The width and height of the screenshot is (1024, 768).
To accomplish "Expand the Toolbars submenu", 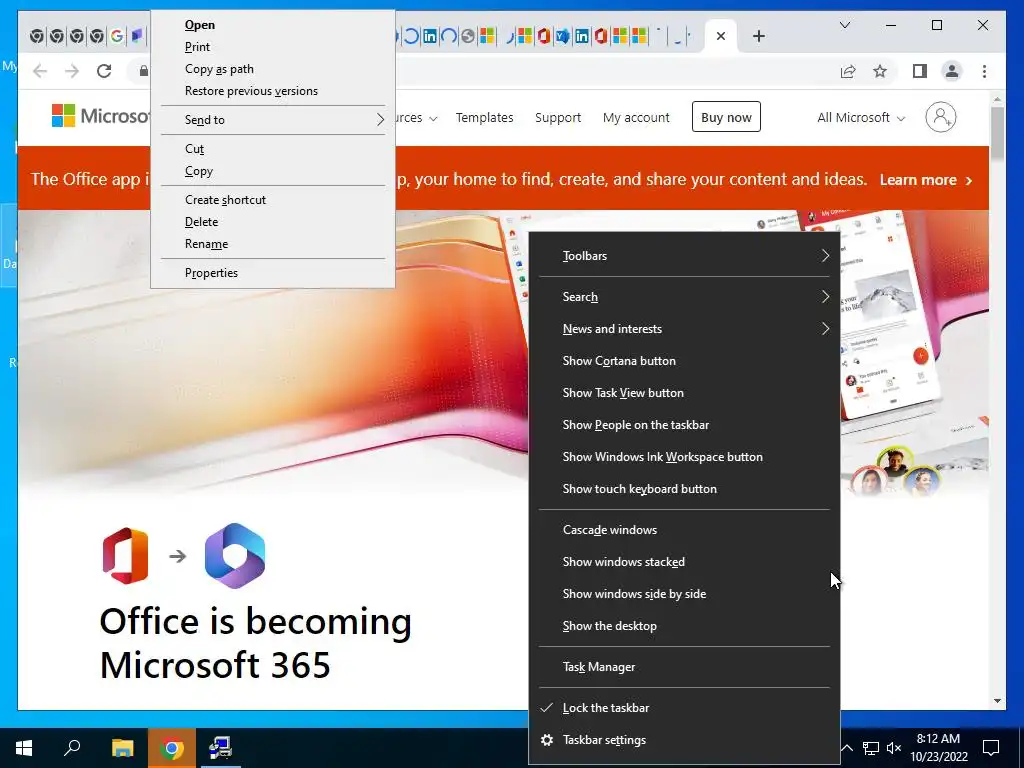I will pyautogui.click(x=684, y=256).
